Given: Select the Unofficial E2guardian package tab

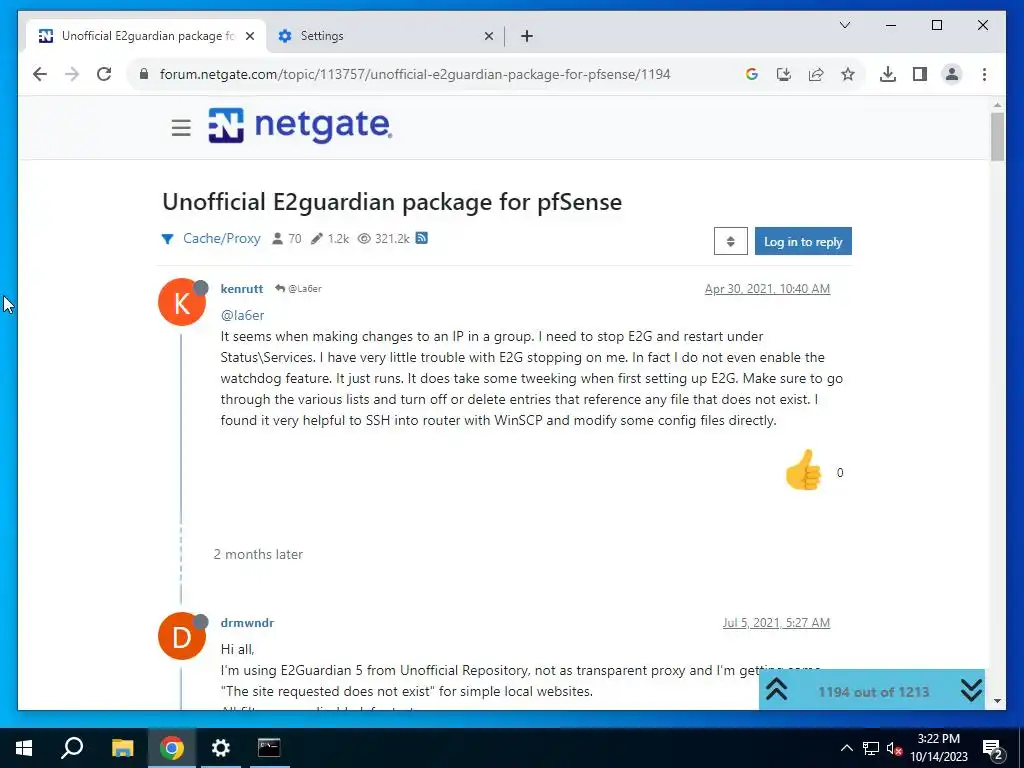Looking at the screenshot, I should 147,36.
